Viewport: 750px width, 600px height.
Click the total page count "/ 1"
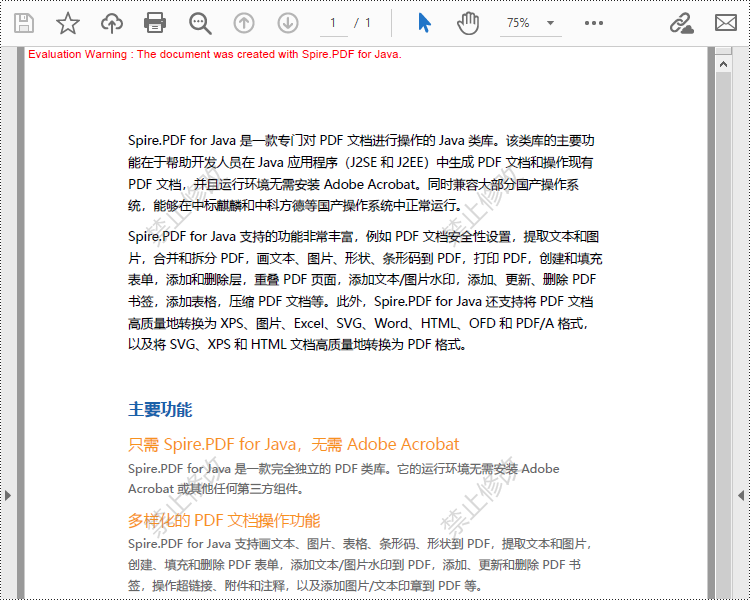coord(363,23)
